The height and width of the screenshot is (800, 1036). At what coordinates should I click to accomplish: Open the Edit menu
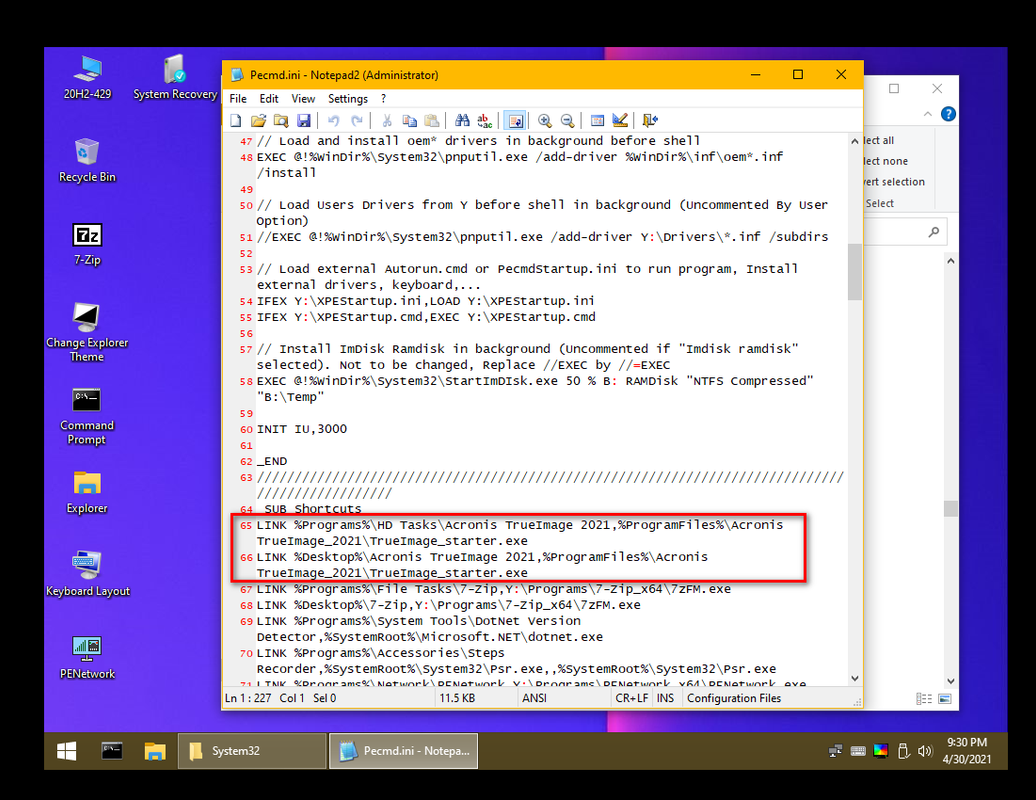point(269,98)
